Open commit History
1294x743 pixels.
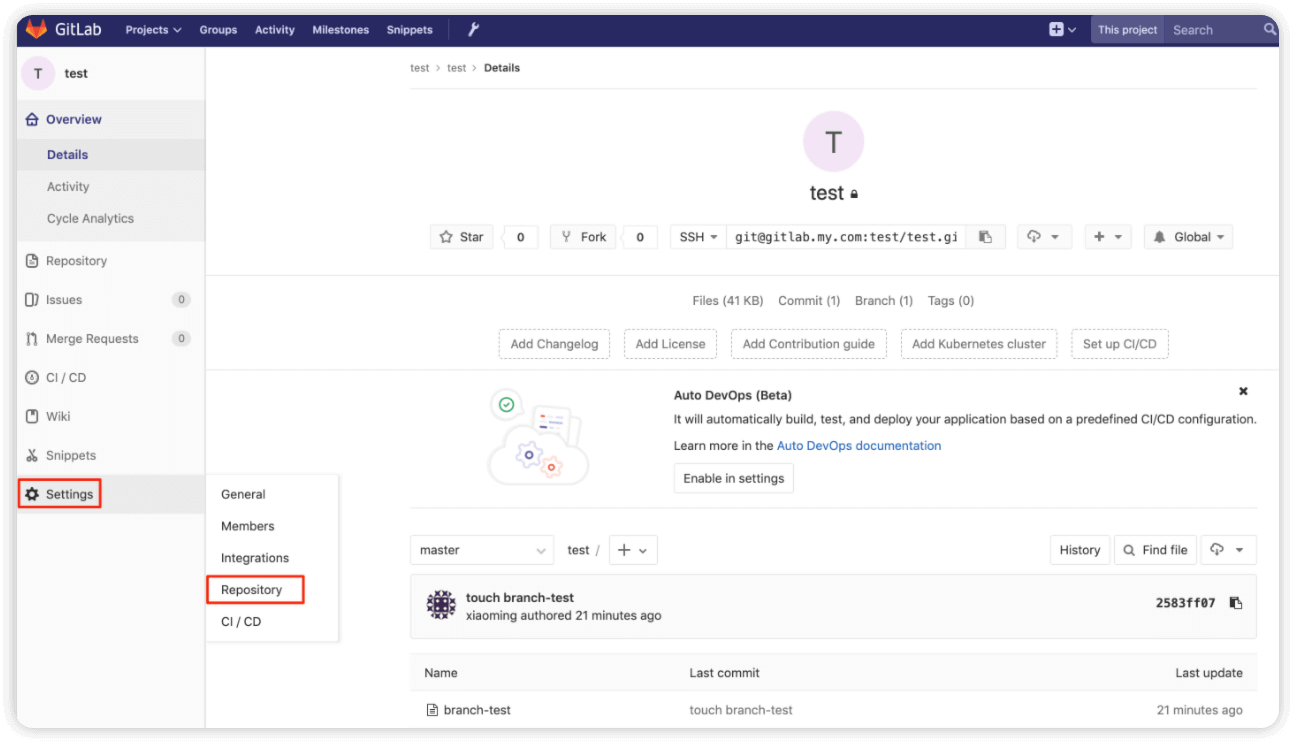(x=1080, y=550)
